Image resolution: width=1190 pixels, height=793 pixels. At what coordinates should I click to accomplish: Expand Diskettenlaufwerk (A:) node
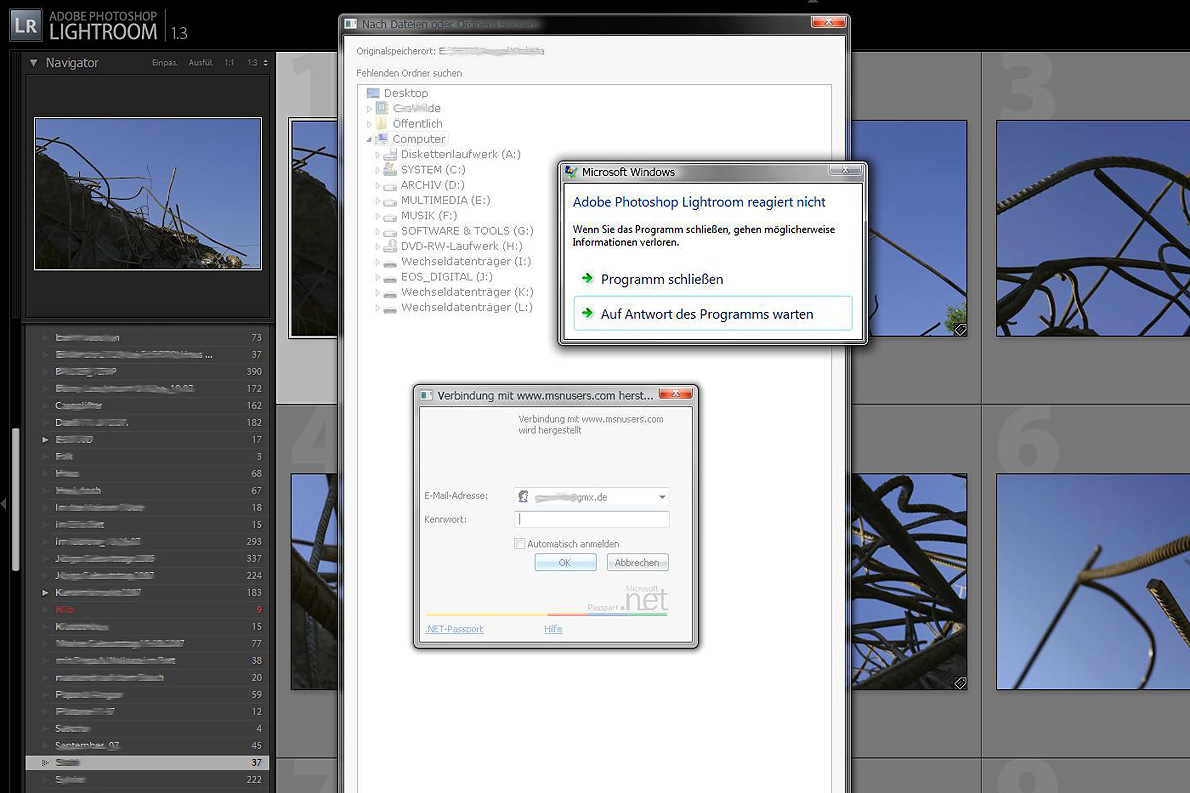[x=378, y=155]
